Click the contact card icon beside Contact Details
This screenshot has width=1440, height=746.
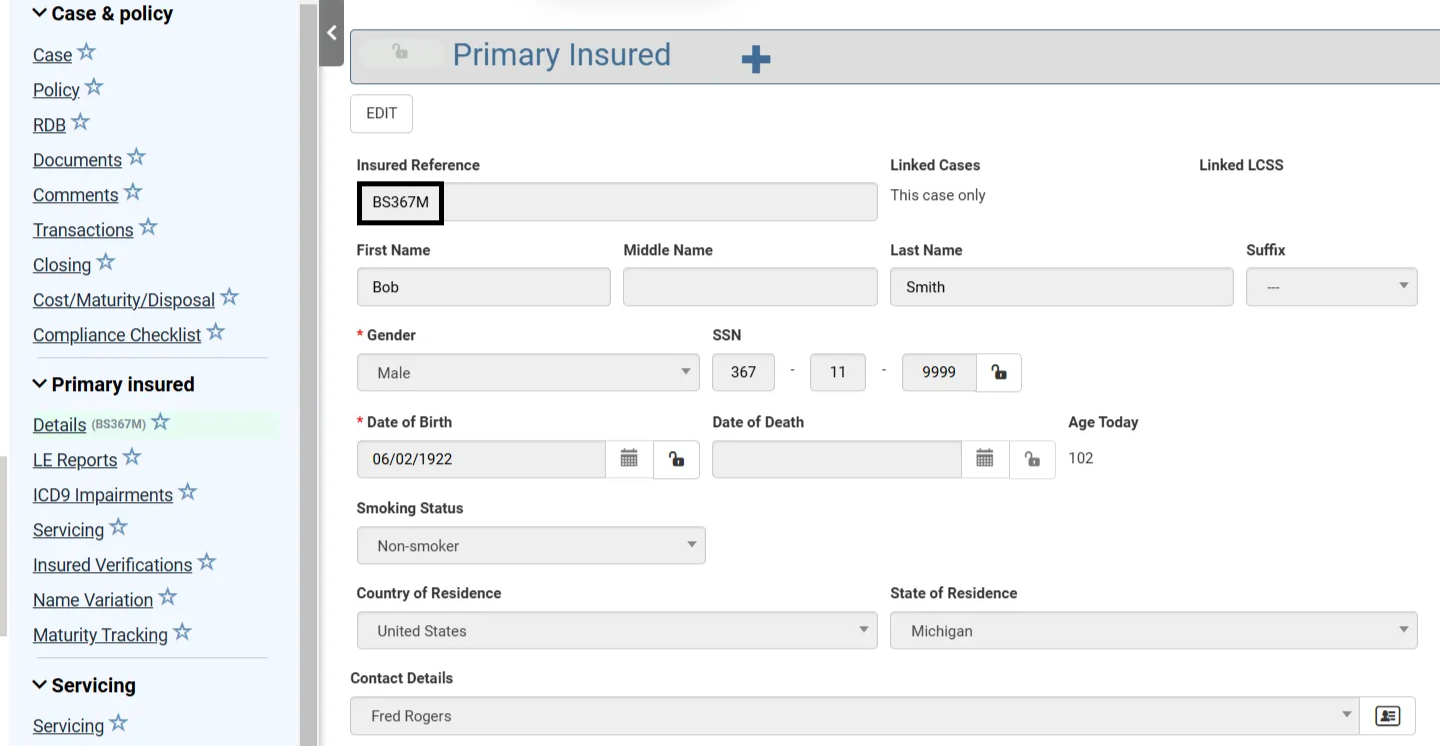(x=1387, y=716)
